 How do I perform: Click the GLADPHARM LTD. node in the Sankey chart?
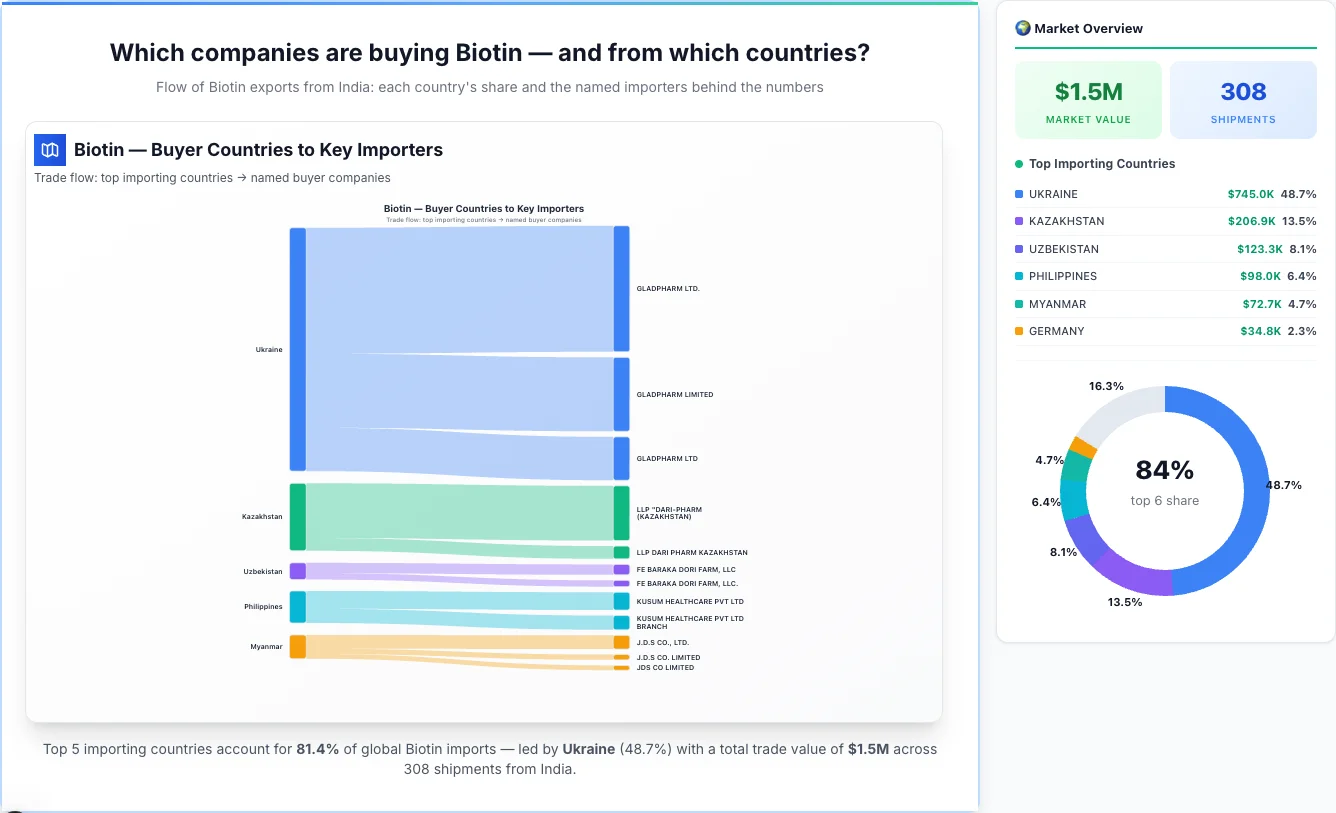(621, 287)
